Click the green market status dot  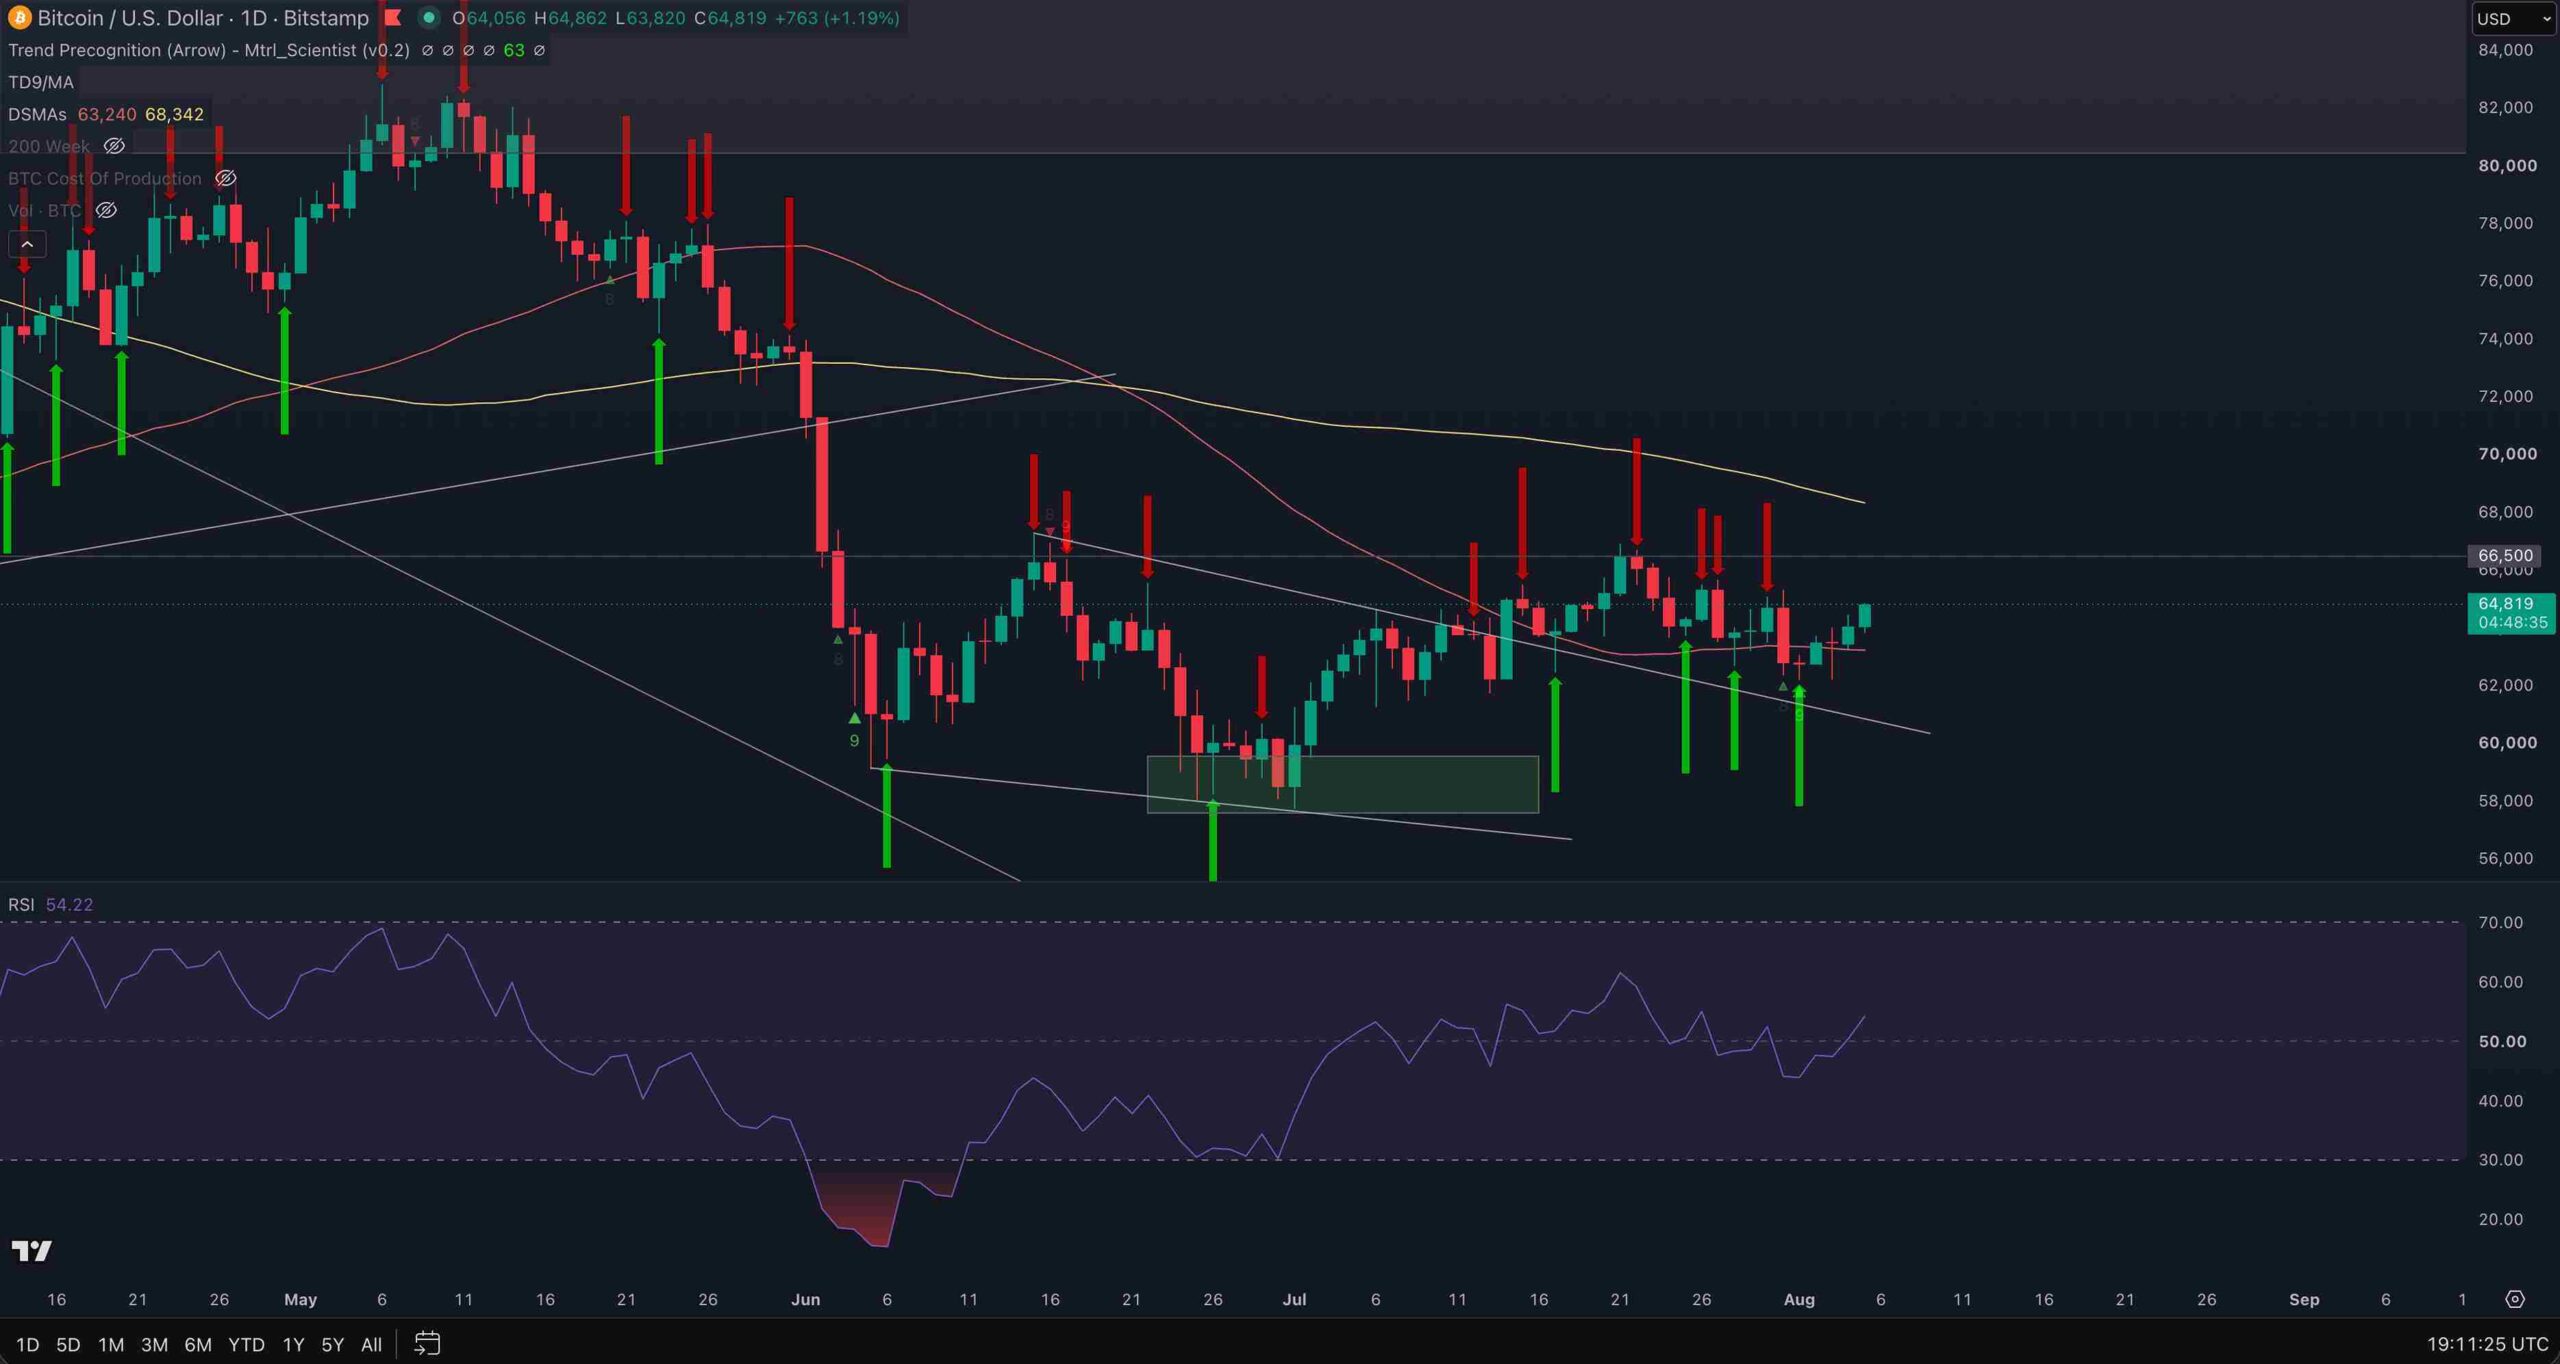click(x=429, y=18)
